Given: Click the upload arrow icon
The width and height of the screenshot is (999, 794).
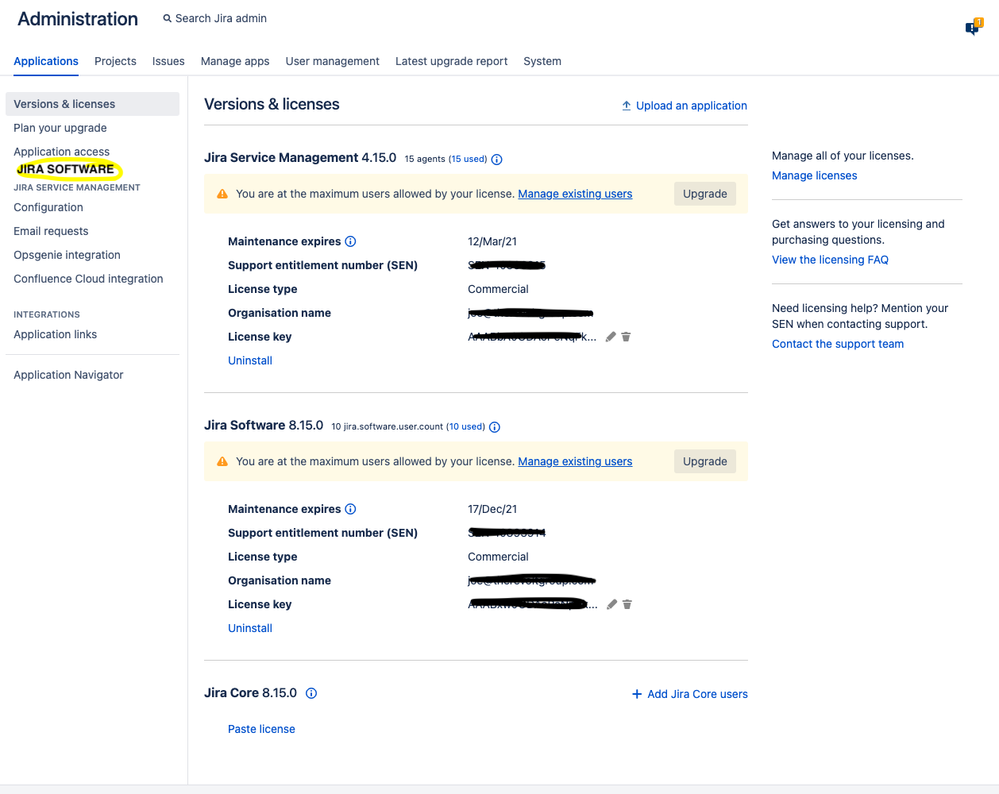Looking at the screenshot, I should 626,106.
